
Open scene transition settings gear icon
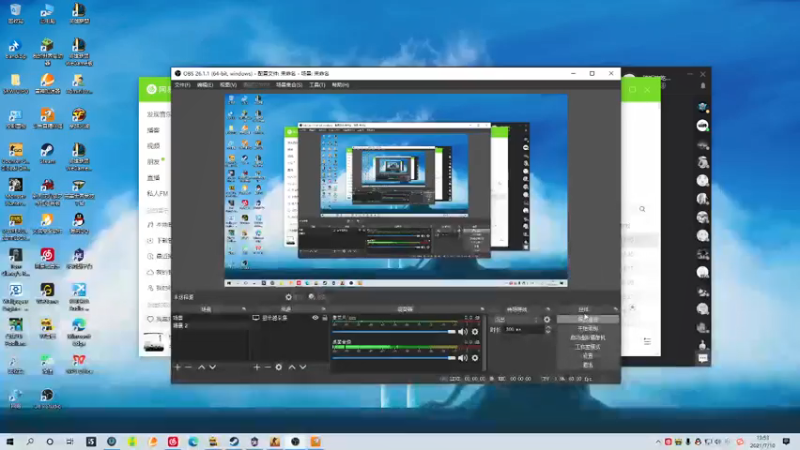pos(547,319)
